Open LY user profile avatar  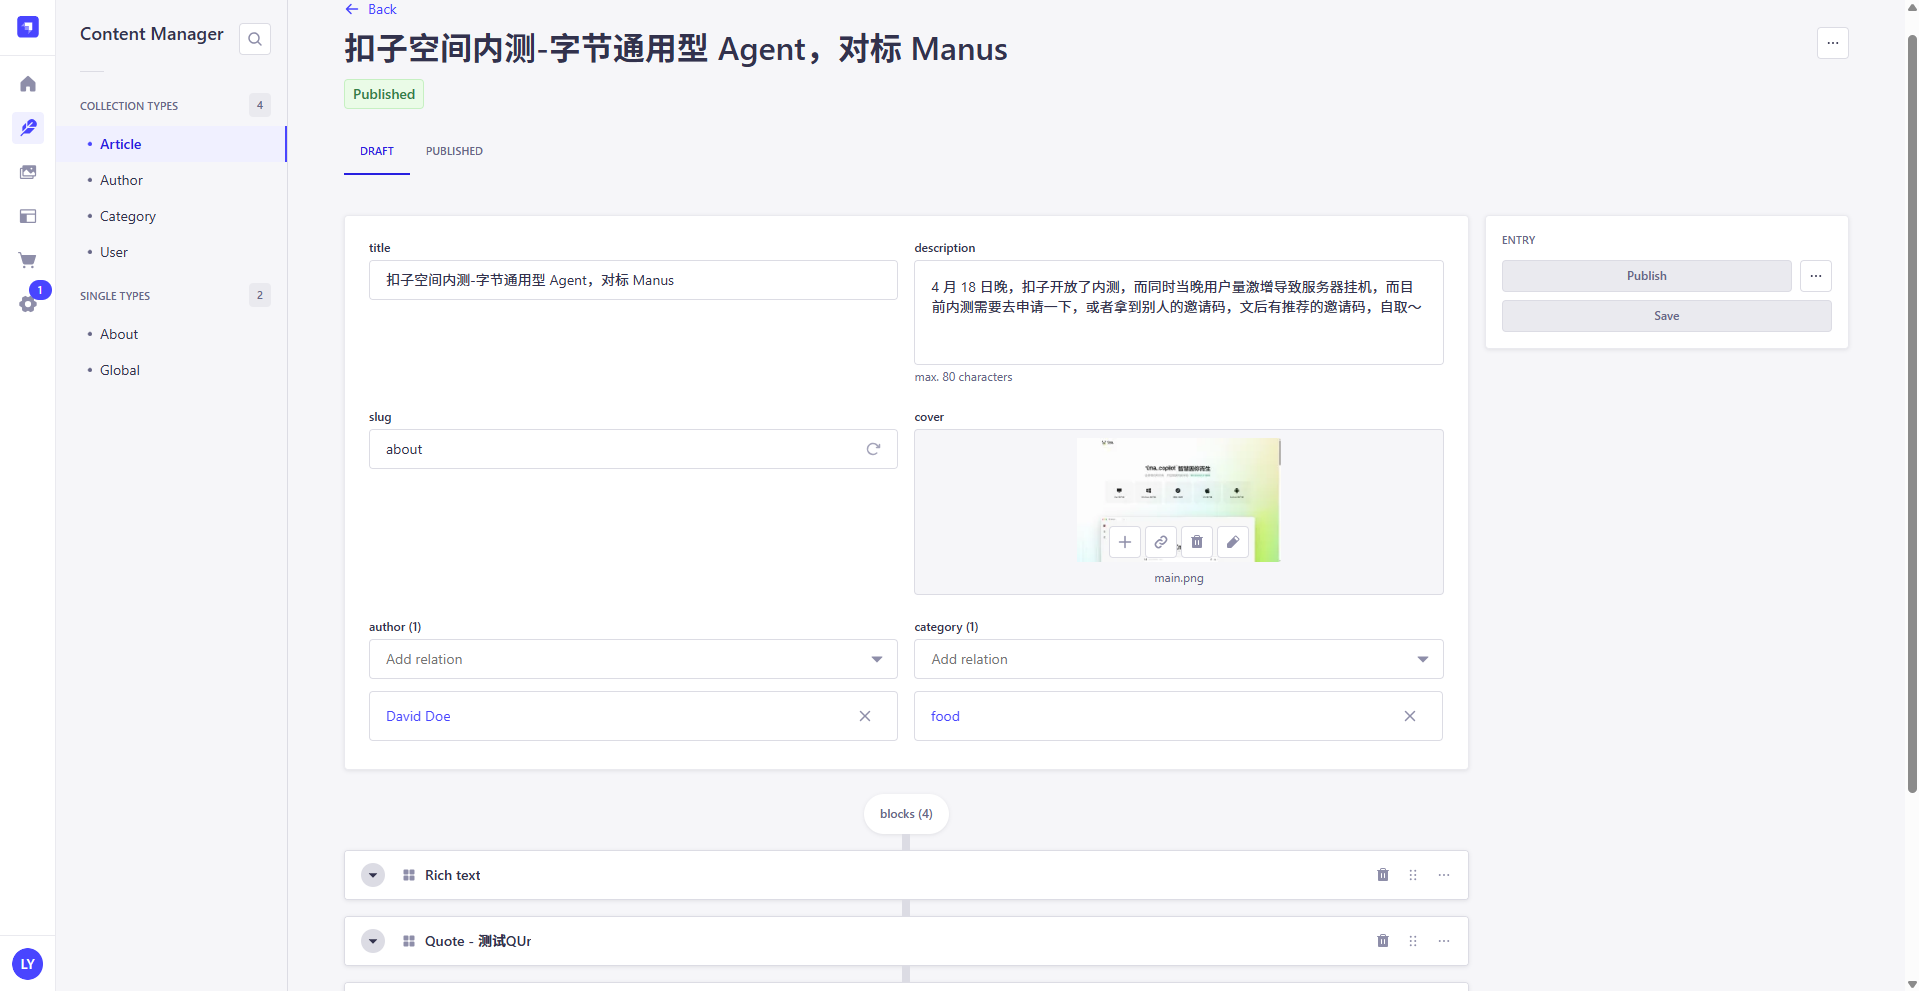28,964
